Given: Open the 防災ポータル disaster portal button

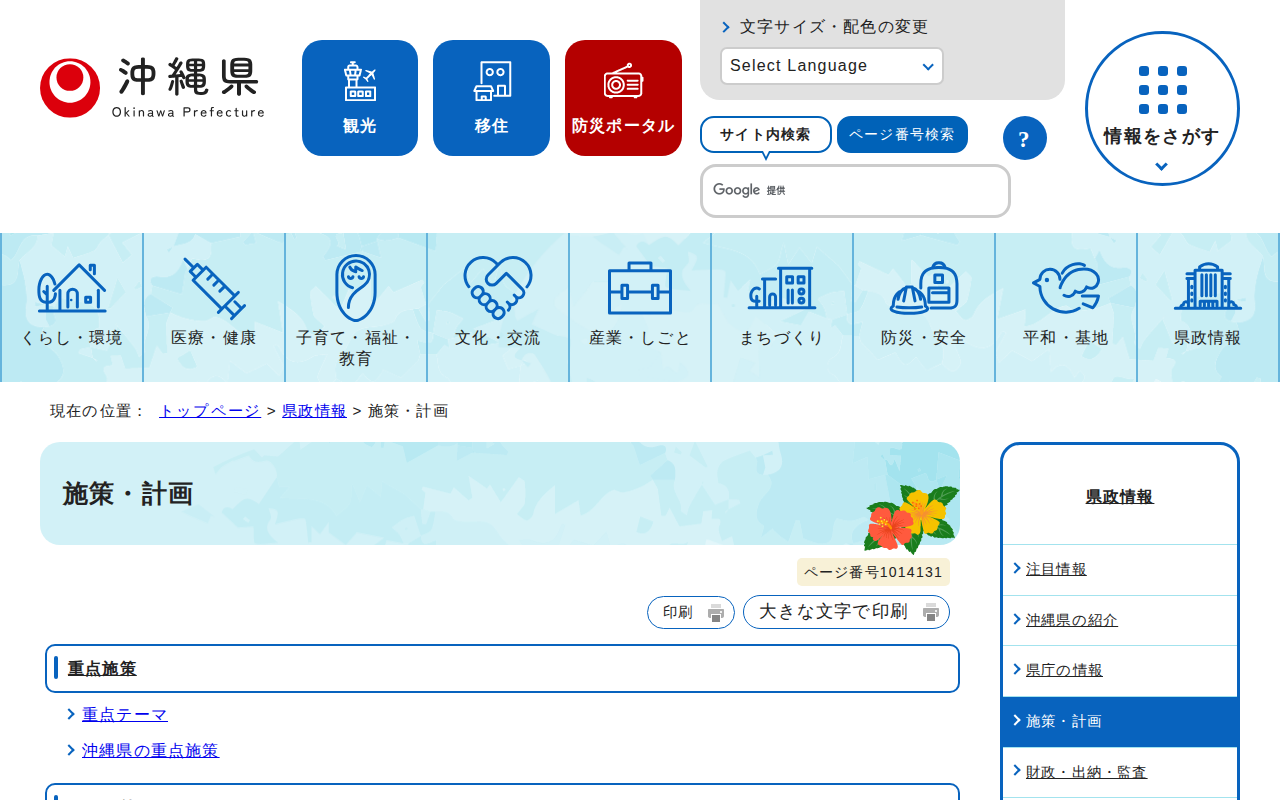Looking at the screenshot, I should click(623, 98).
